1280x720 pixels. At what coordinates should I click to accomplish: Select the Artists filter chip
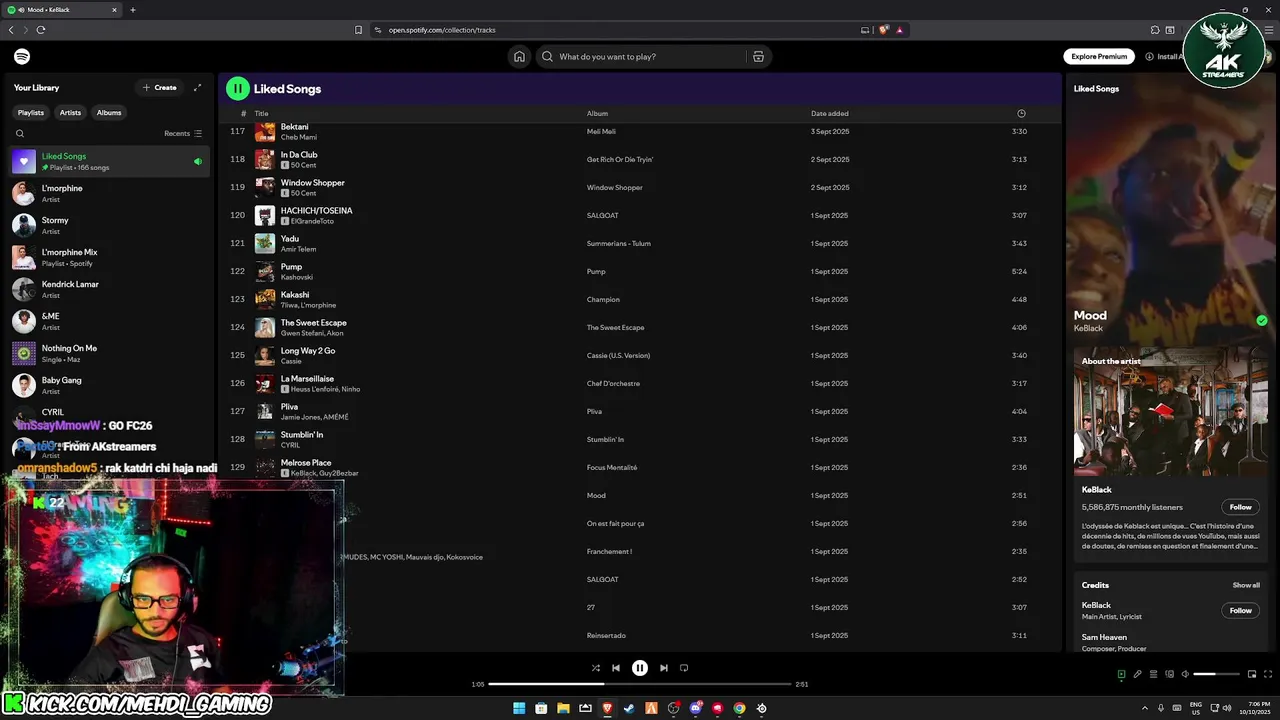(70, 113)
